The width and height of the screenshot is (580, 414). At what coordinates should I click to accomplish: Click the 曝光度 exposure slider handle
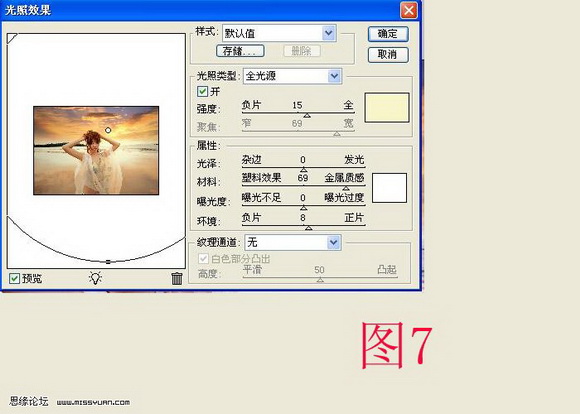[303, 208]
